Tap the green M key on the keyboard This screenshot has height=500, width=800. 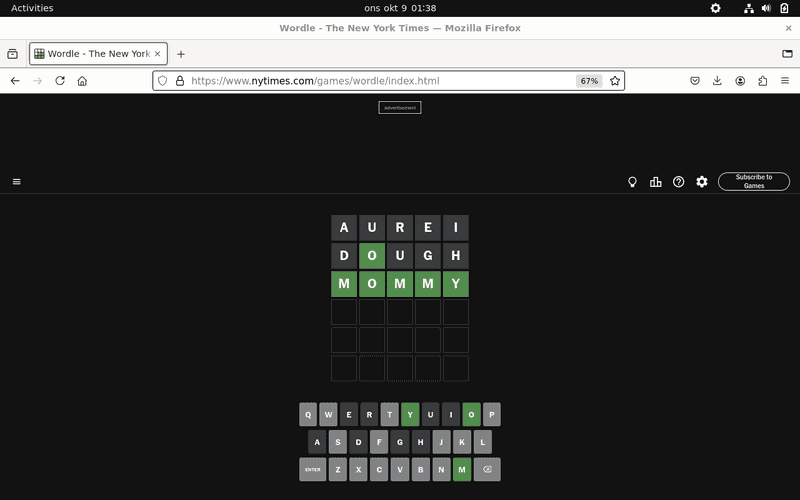click(462, 469)
